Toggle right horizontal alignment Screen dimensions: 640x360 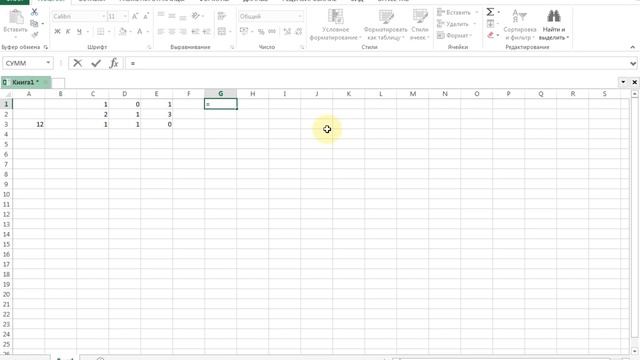click(183, 31)
